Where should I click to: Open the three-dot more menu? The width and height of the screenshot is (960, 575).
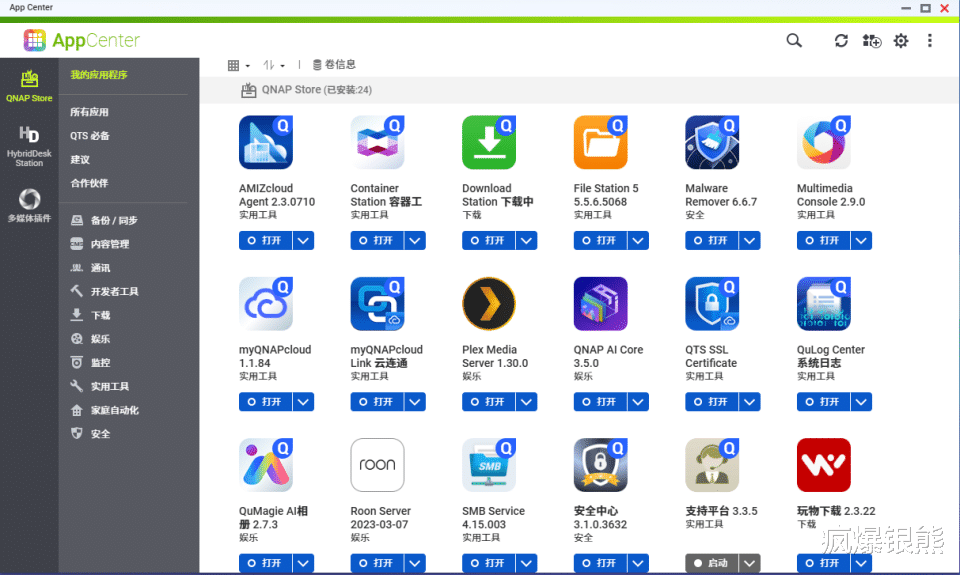point(929,40)
